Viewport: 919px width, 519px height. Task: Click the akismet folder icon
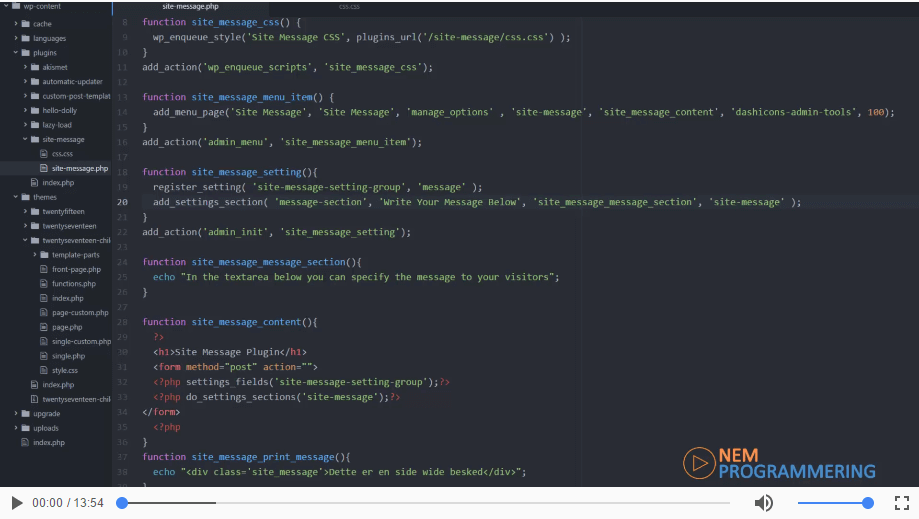(x=35, y=67)
